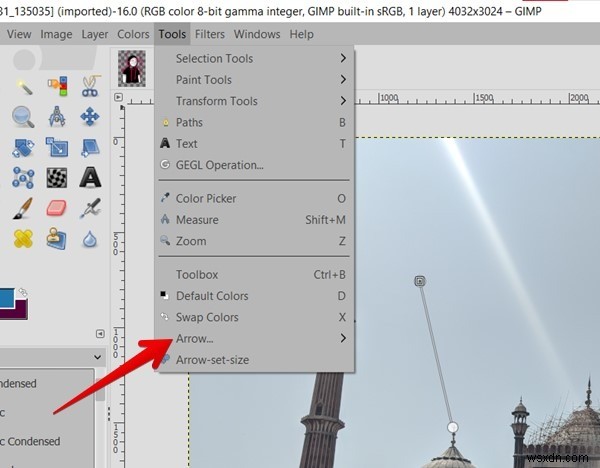Choose Toolbox menu entry
This screenshot has height=468, width=600.
[254, 274]
